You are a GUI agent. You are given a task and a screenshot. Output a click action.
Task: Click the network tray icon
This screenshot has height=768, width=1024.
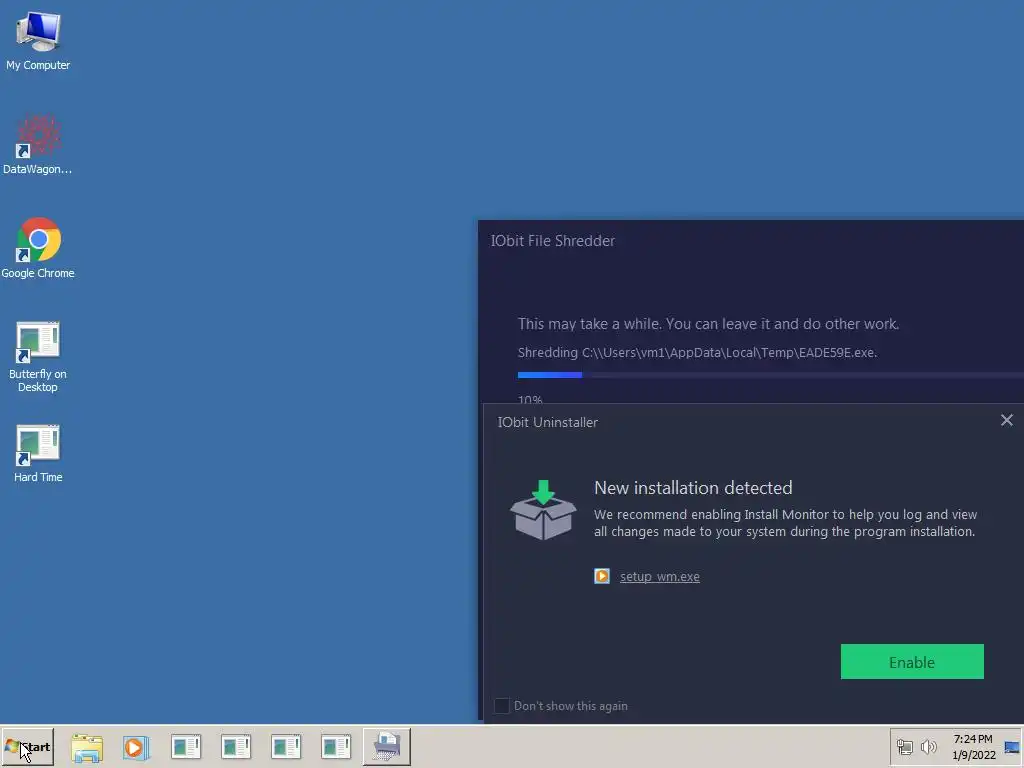click(904, 746)
